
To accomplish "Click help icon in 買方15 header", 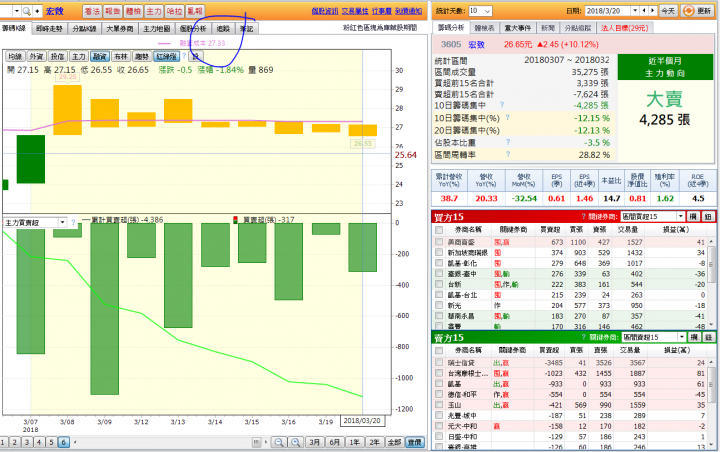I will point(584,216).
